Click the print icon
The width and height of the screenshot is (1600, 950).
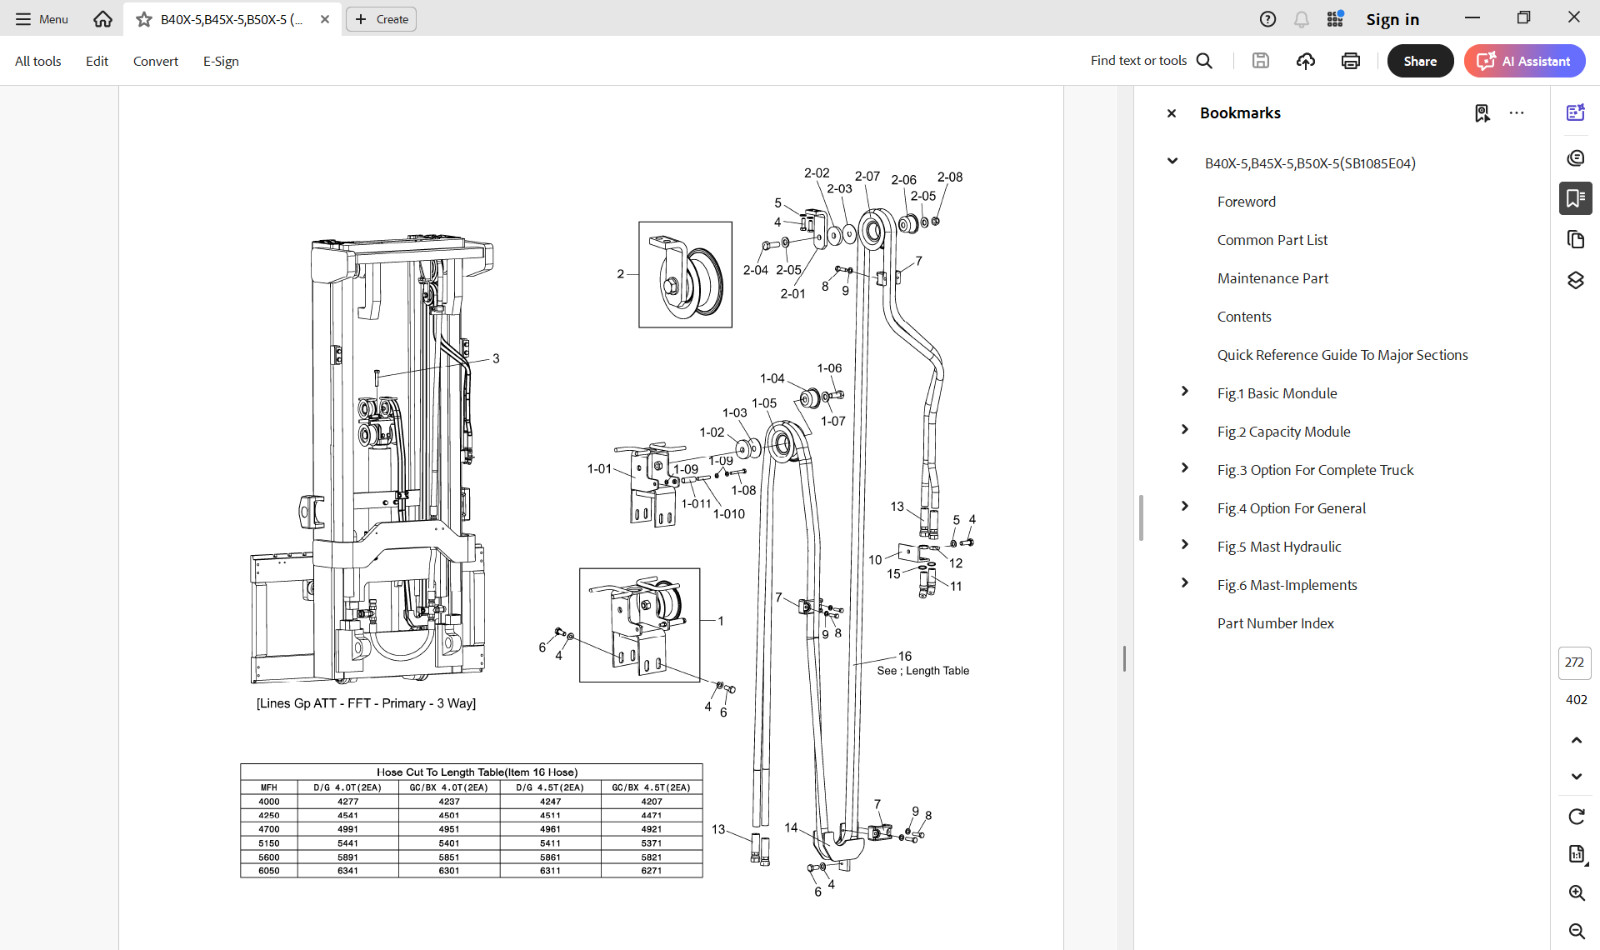(x=1351, y=61)
